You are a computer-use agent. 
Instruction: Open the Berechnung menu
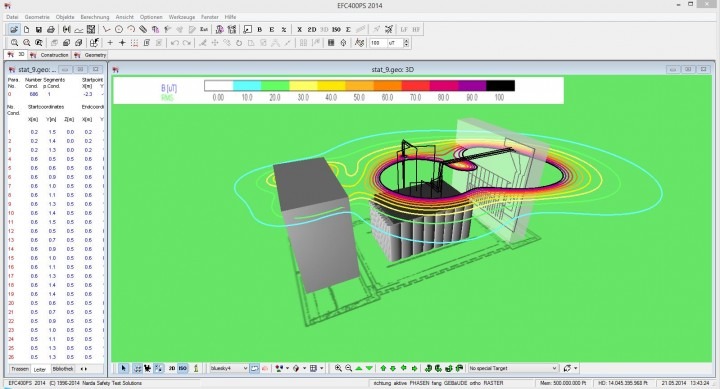[95, 17]
